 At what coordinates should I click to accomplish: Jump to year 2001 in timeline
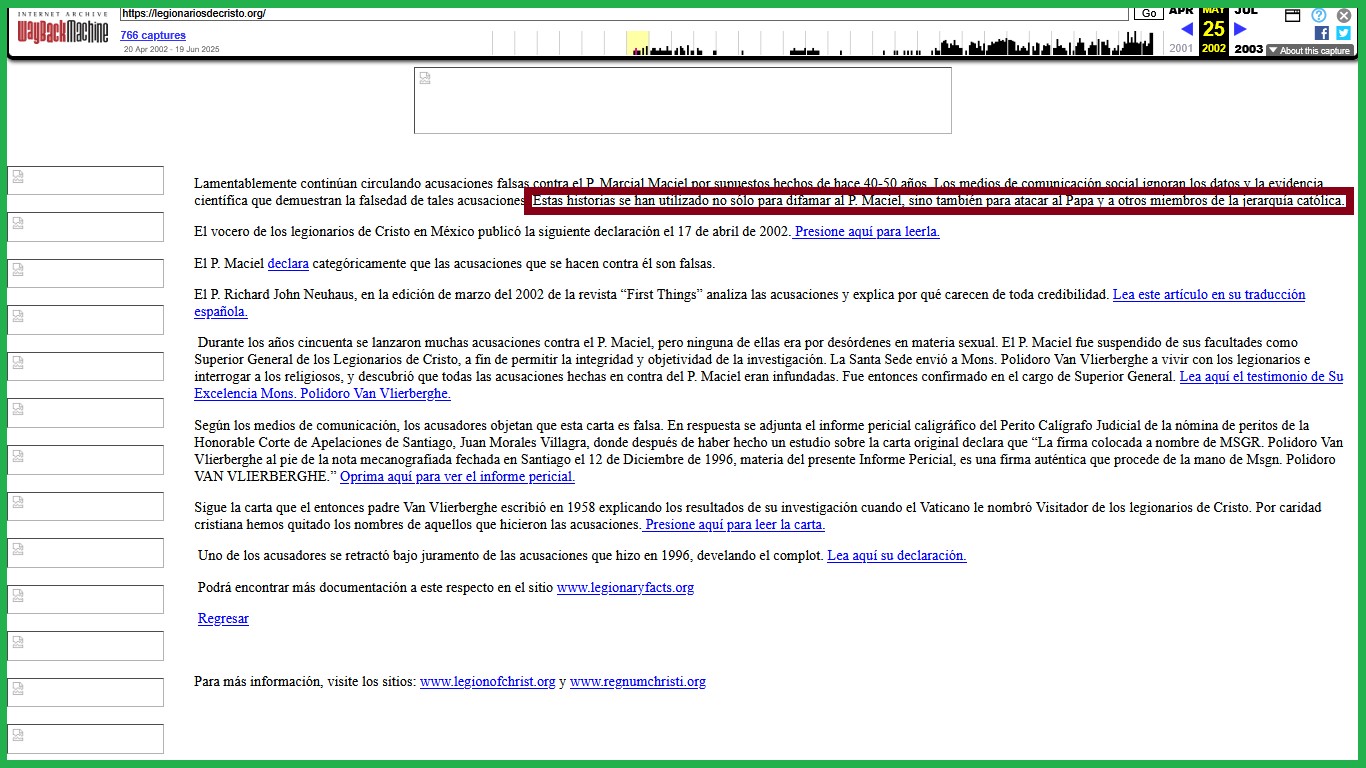pyautogui.click(x=1181, y=49)
